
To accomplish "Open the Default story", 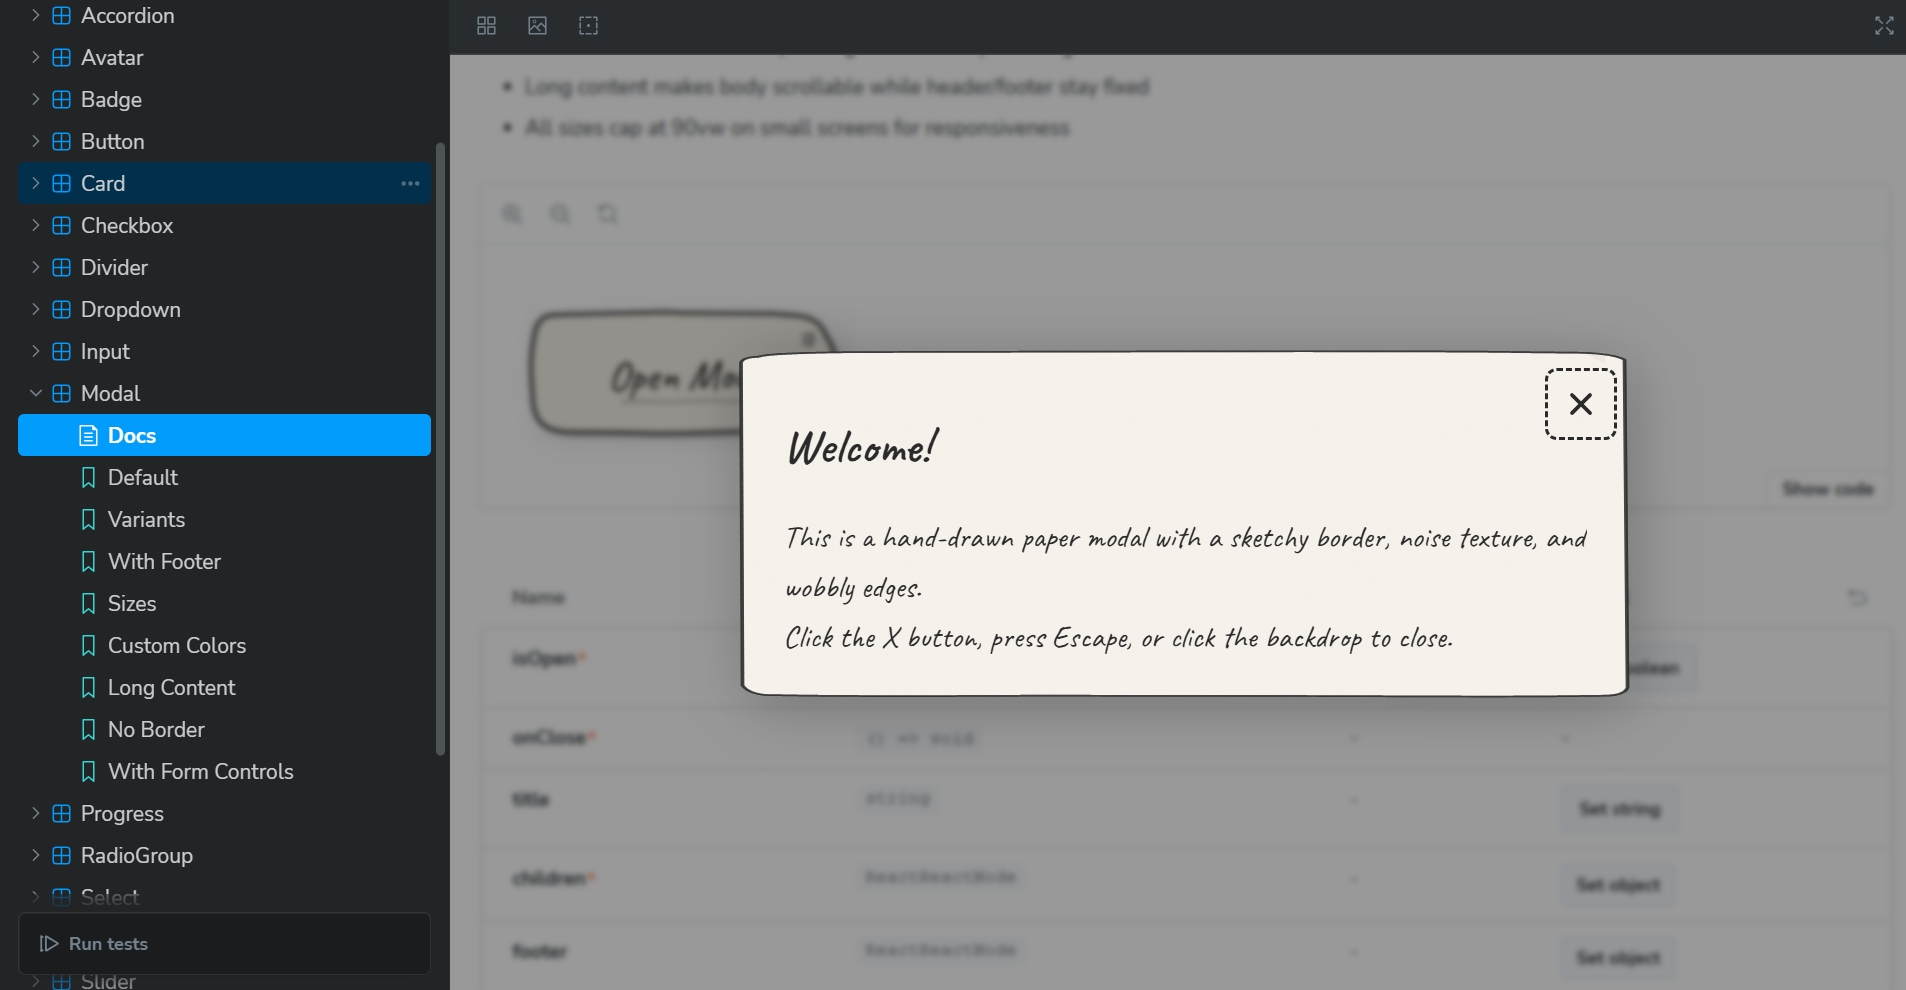I will point(225,477).
